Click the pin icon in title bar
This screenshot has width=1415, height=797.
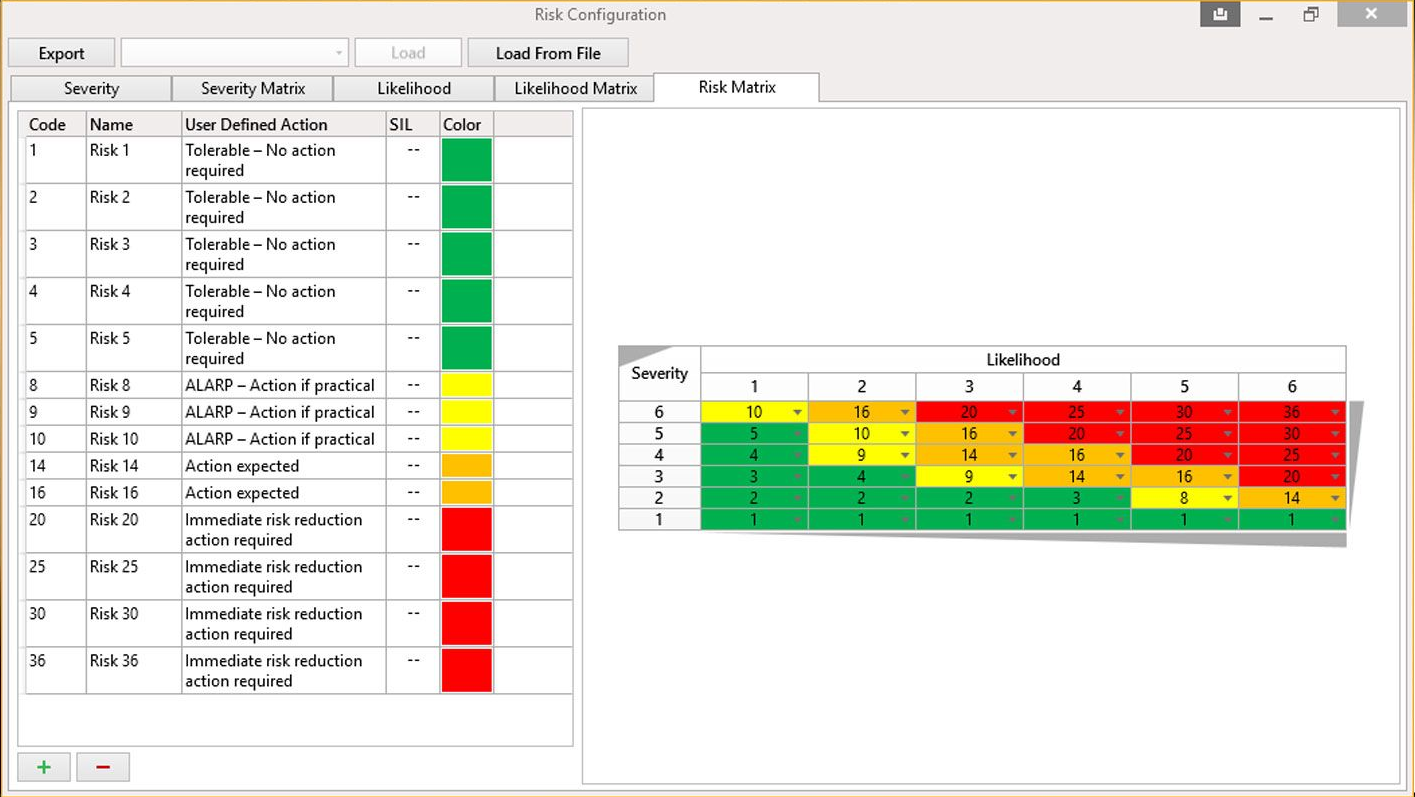1220,15
